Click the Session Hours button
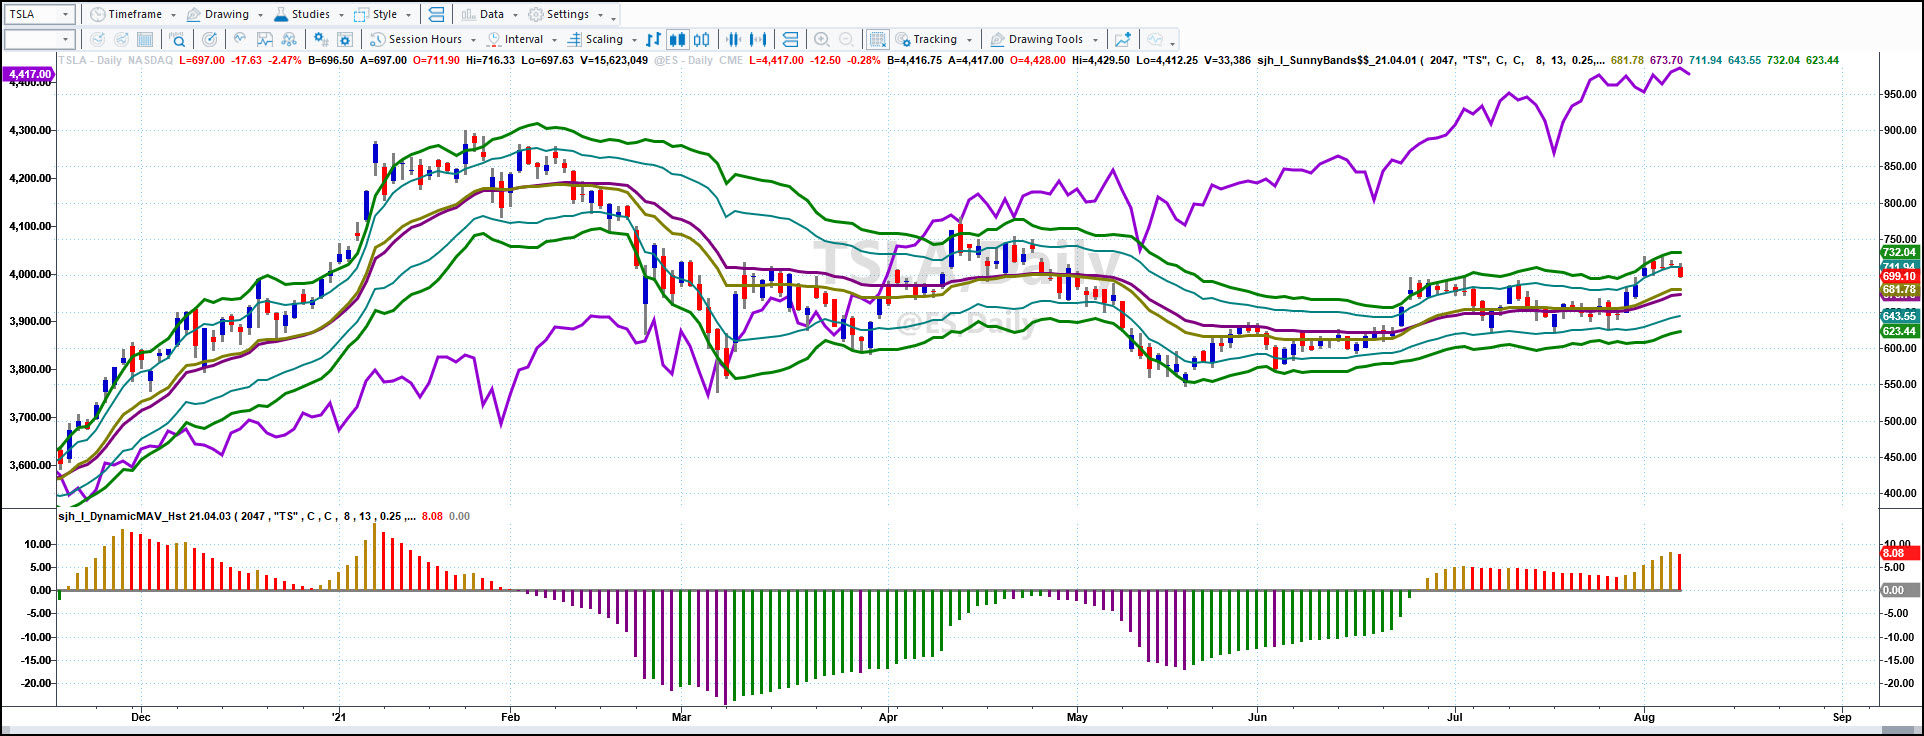The image size is (1924, 736). click(416, 39)
